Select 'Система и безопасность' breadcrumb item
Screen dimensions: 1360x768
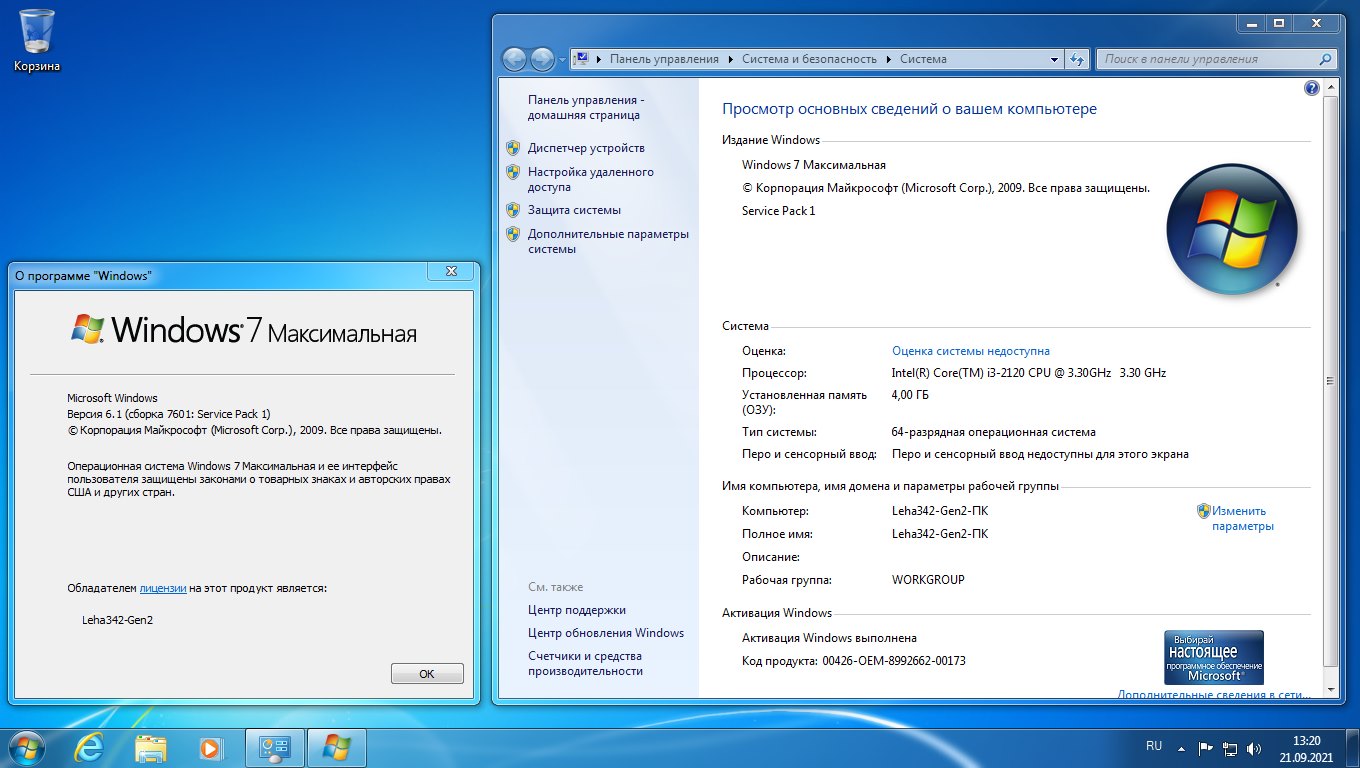pyautogui.click(x=809, y=59)
